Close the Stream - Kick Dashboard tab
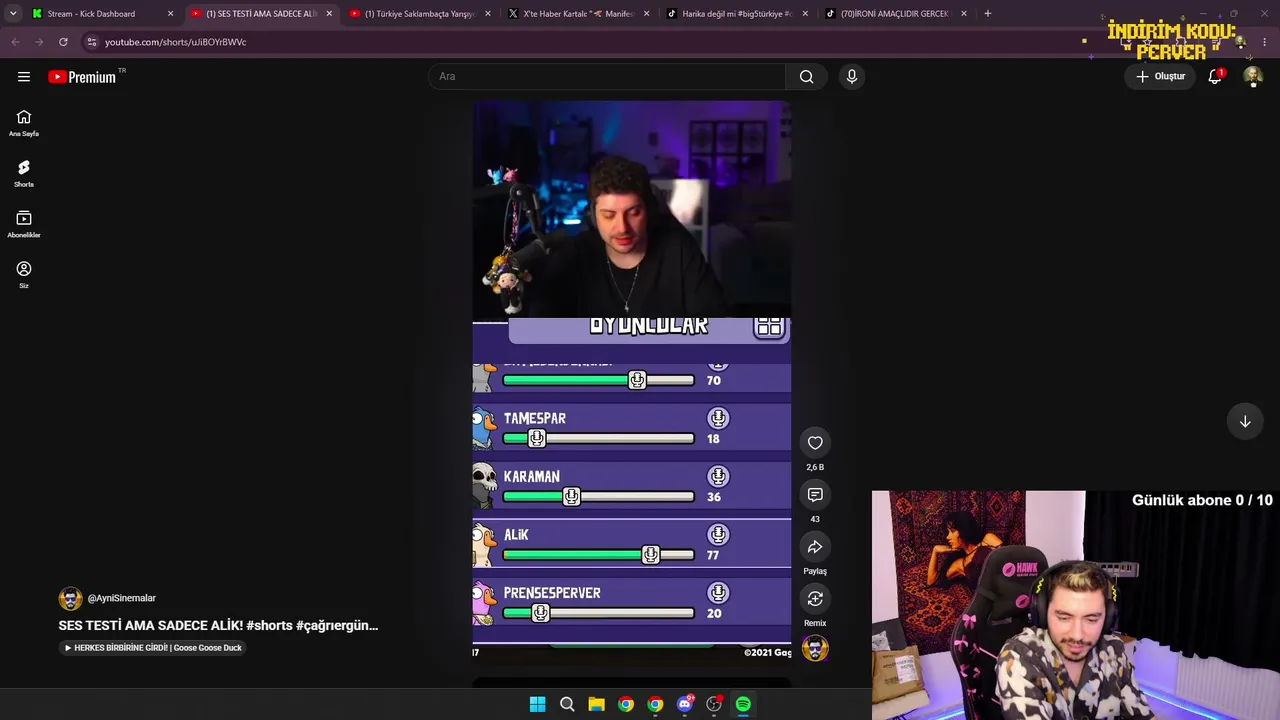The image size is (1280, 720). pyautogui.click(x=170, y=14)
